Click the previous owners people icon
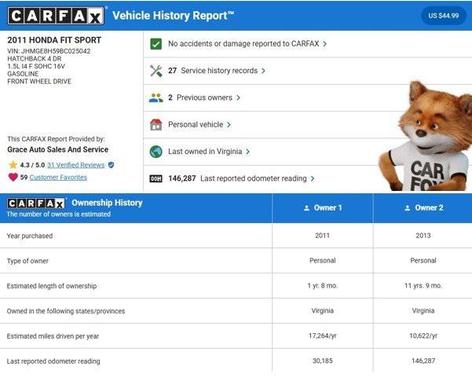Viewport: 472px width, 378px height. coord(156,98)
